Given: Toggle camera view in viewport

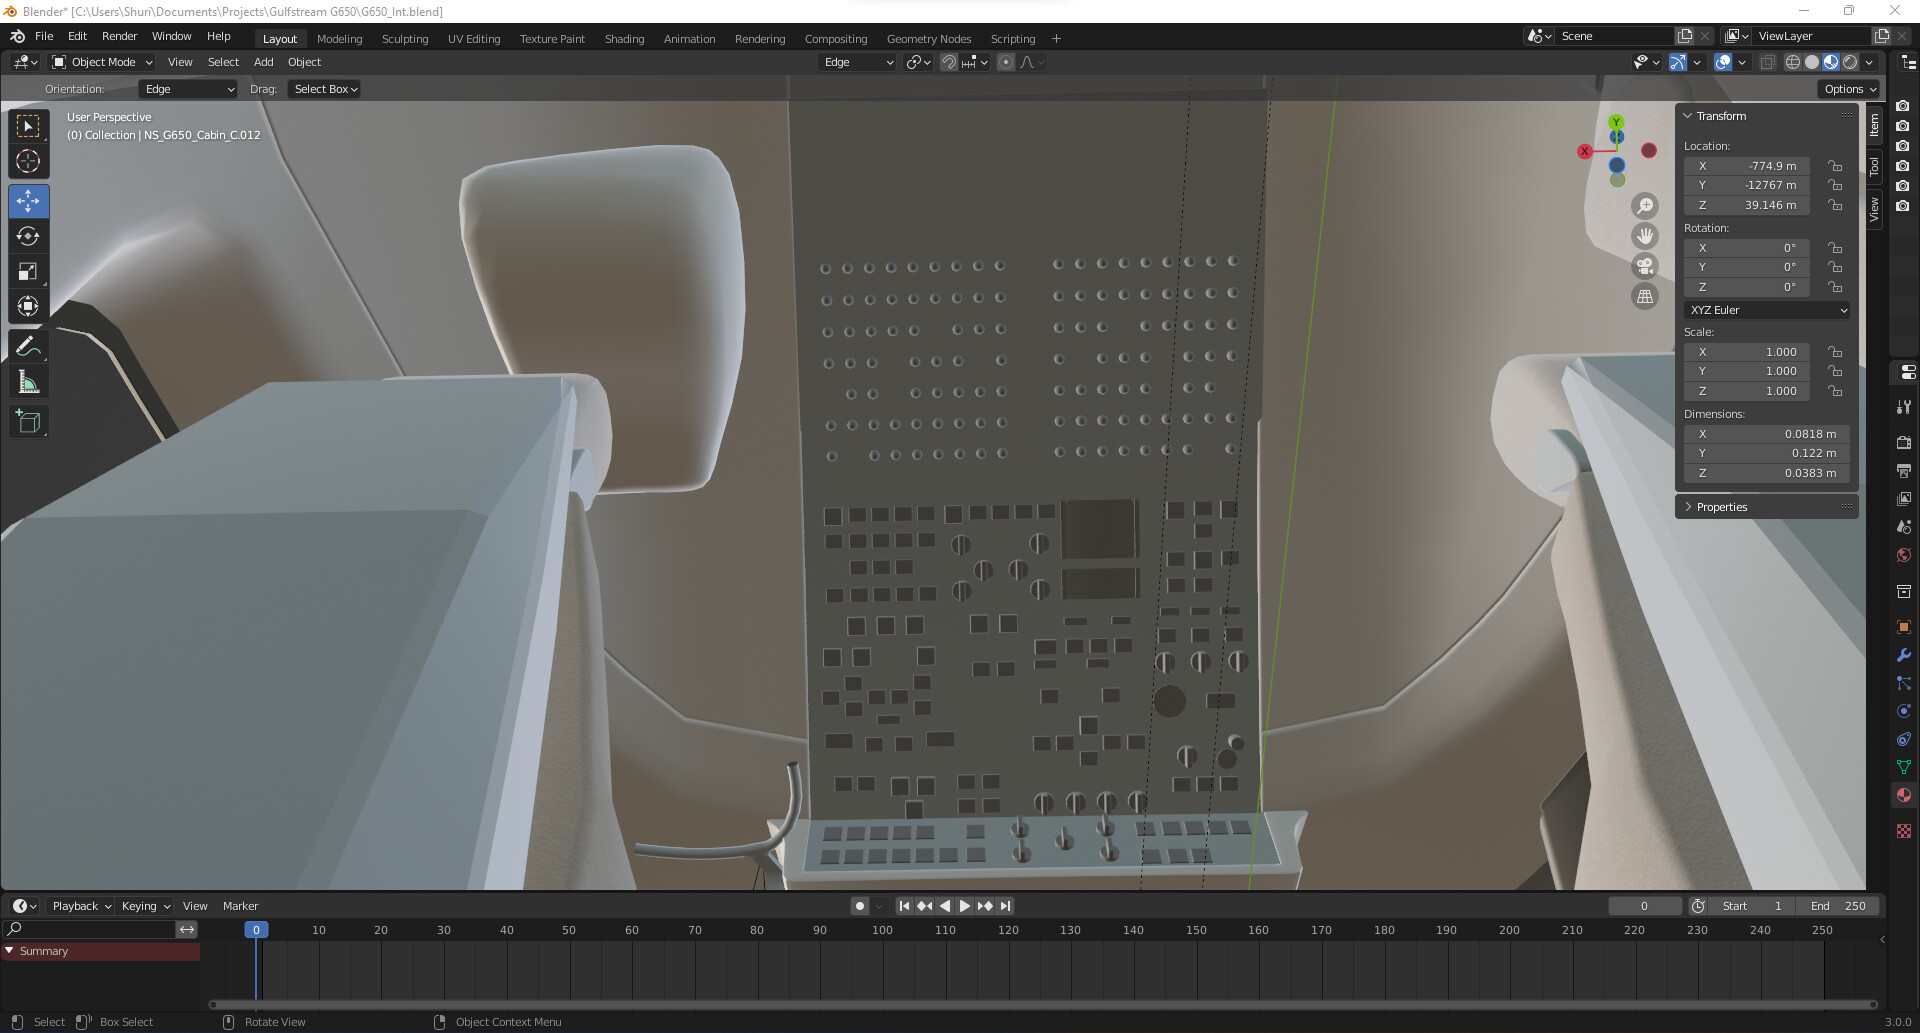Looking at the screenshot, I should coord(1645,266).
